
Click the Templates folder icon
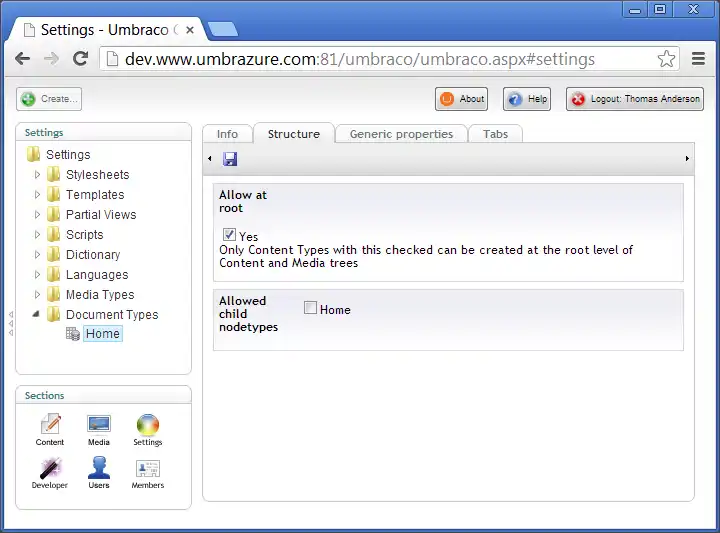click(54, 195)
